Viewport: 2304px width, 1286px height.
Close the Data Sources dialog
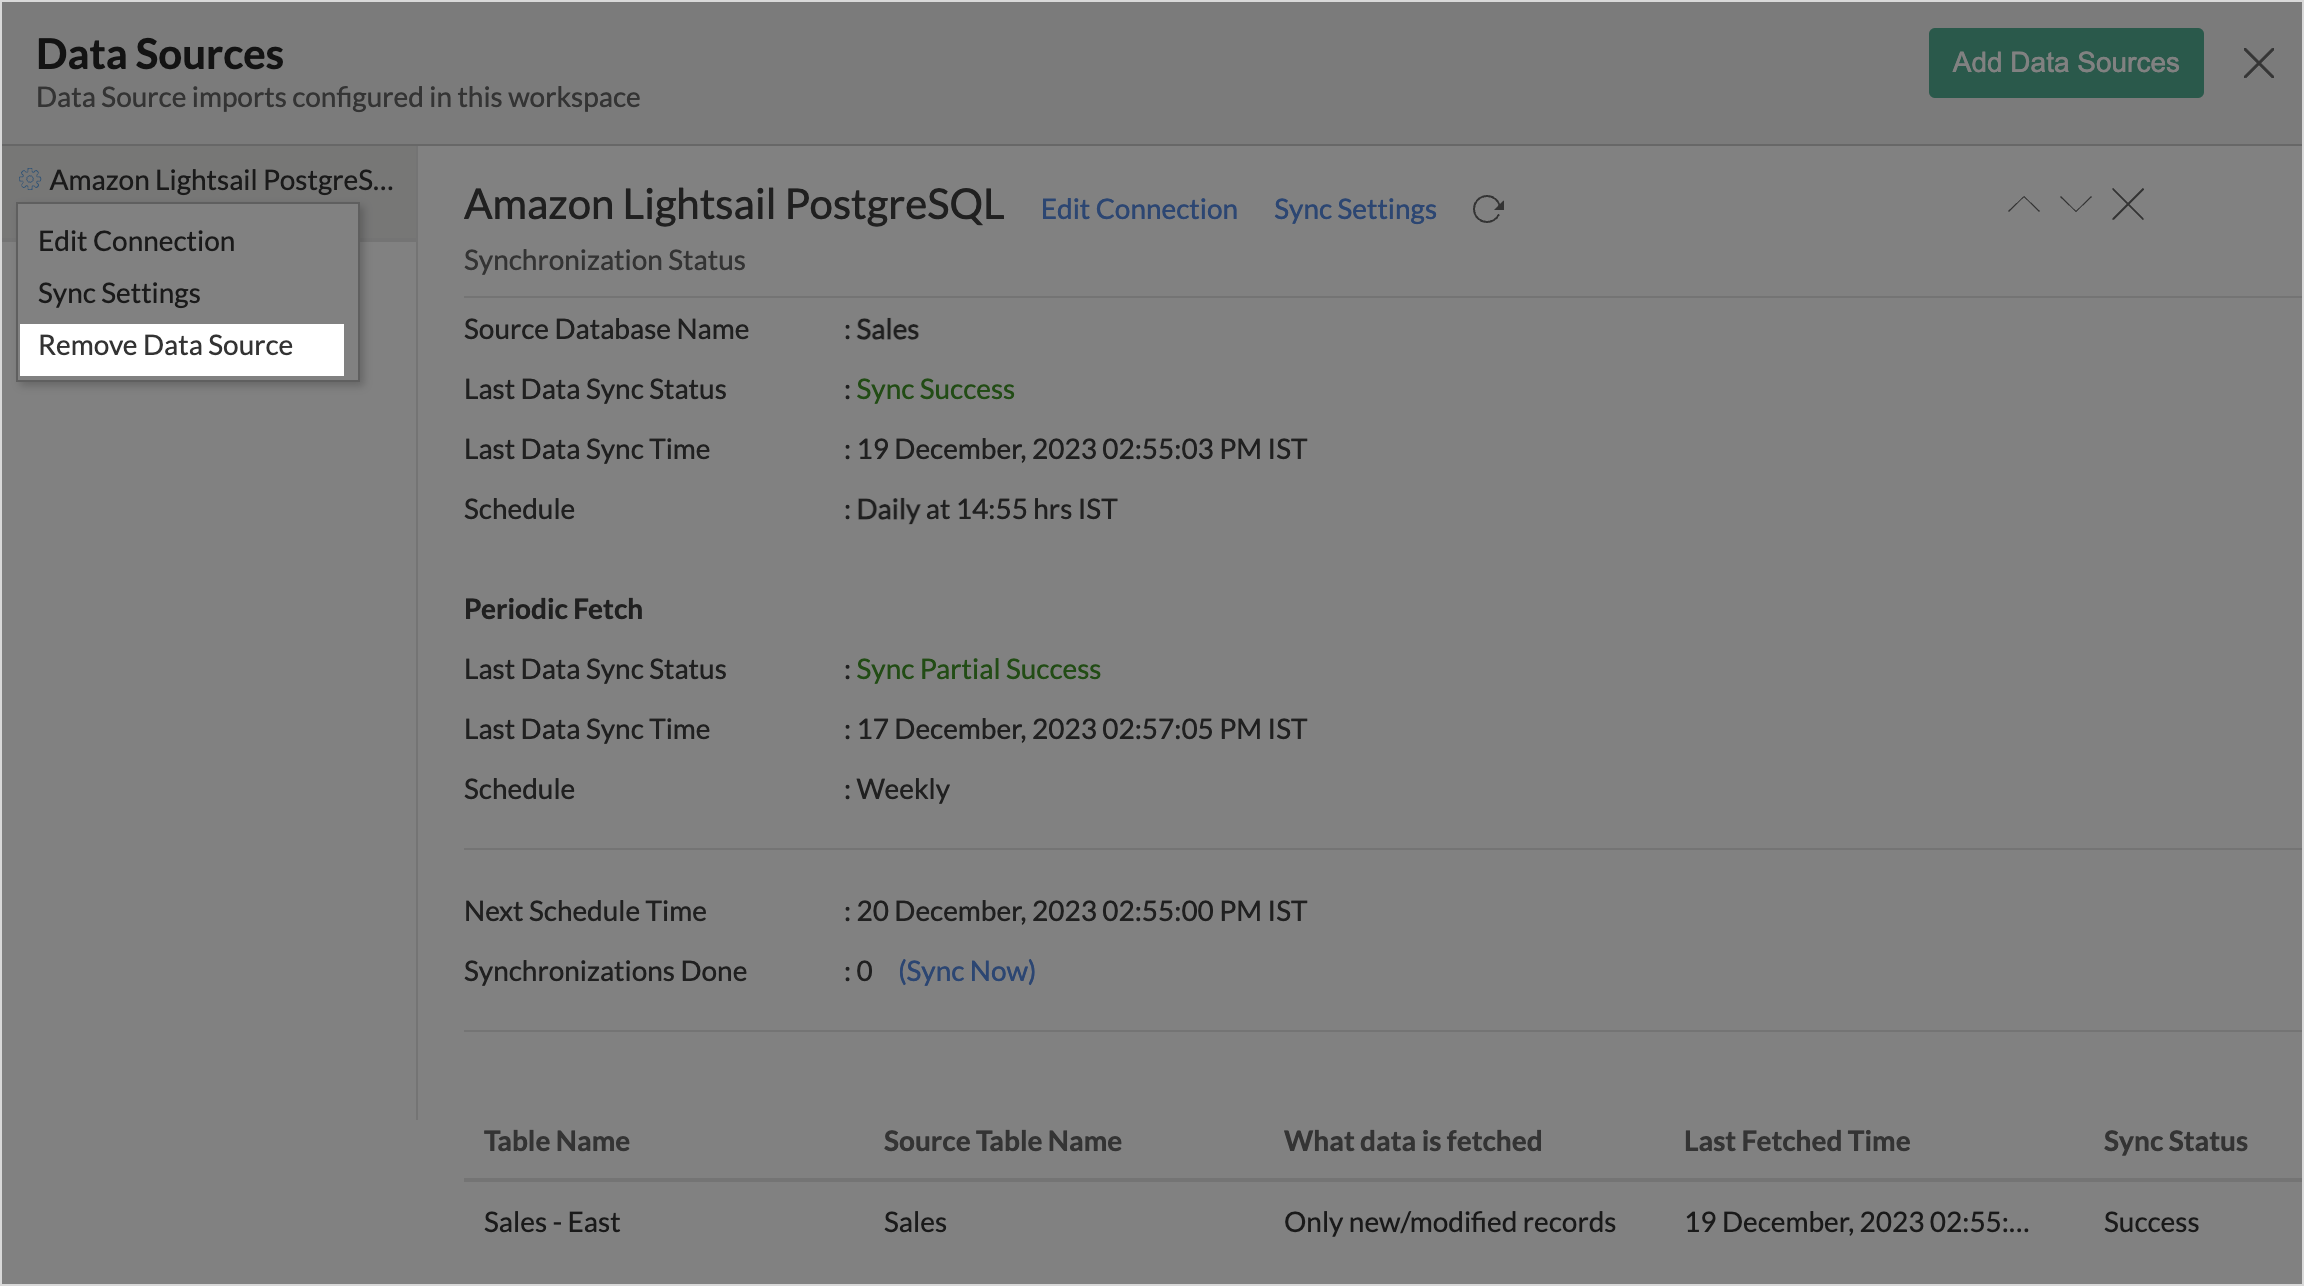pyautogui.click(x=2258, y=64)
